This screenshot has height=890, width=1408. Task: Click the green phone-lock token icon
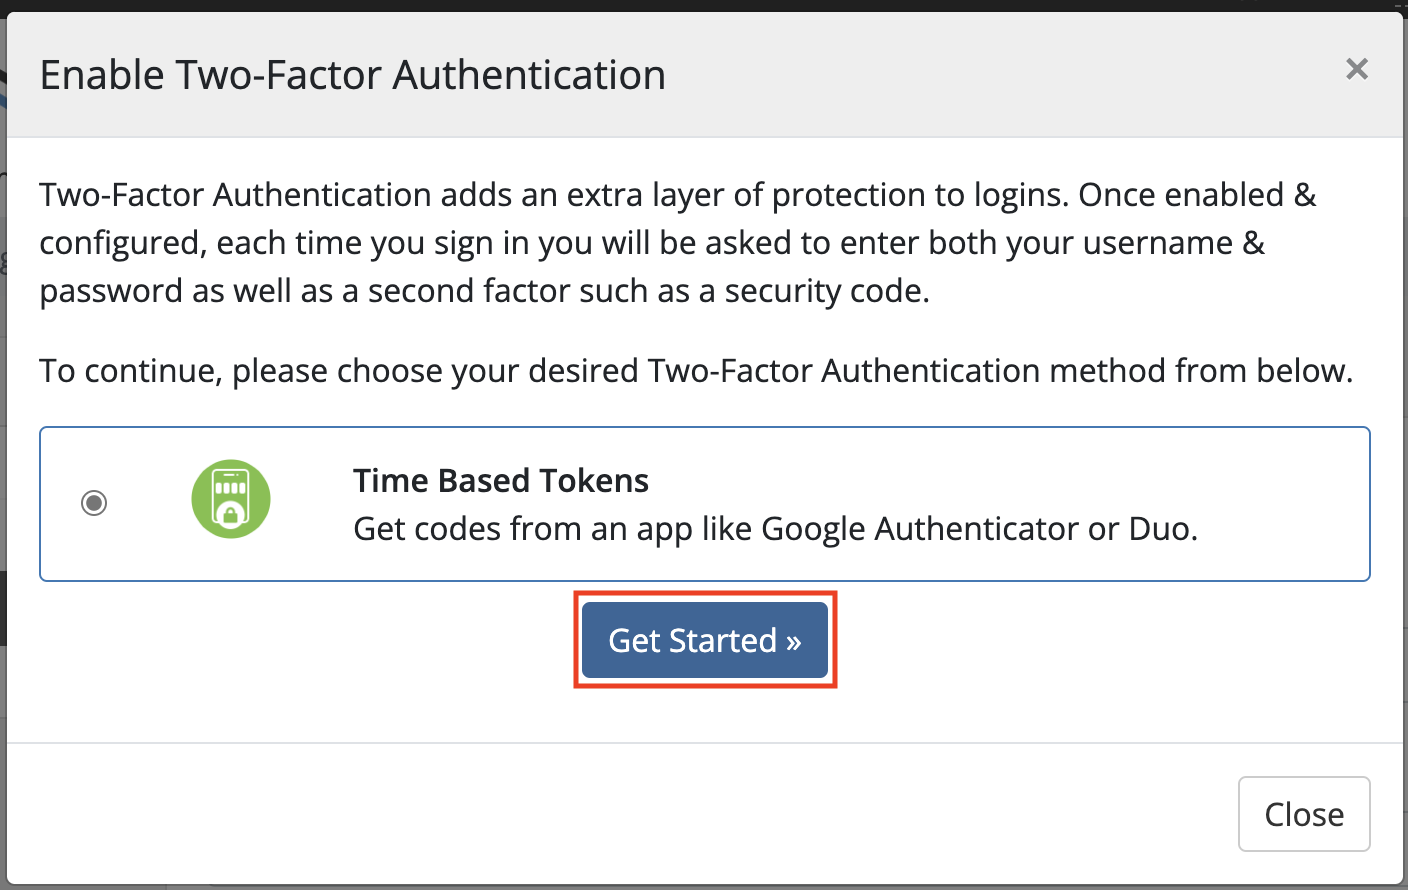click(x=231, y=499)
